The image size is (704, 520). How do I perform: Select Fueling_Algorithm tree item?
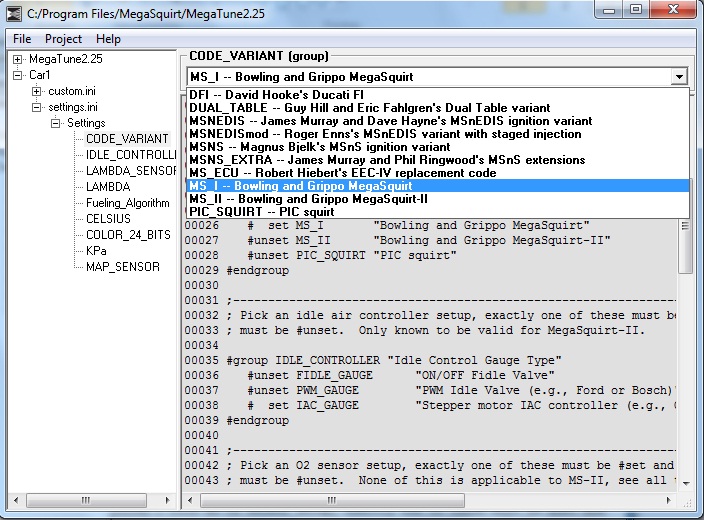pyautogui.click(x=127, y=203)
